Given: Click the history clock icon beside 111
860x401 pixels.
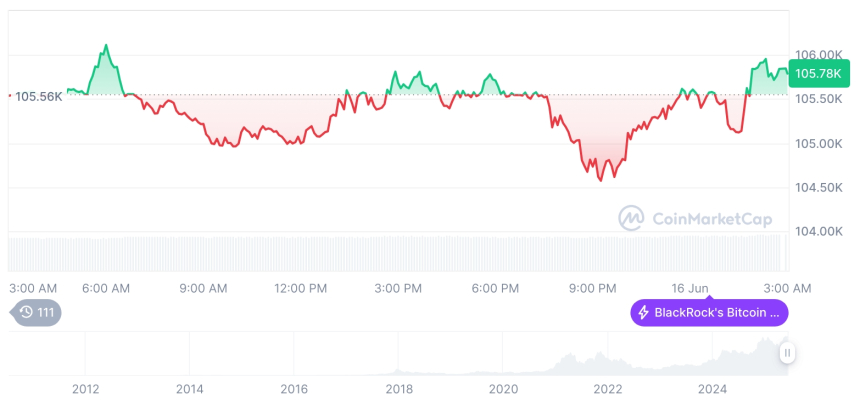Looking at the screenshot, I should [x=27, y=313].
